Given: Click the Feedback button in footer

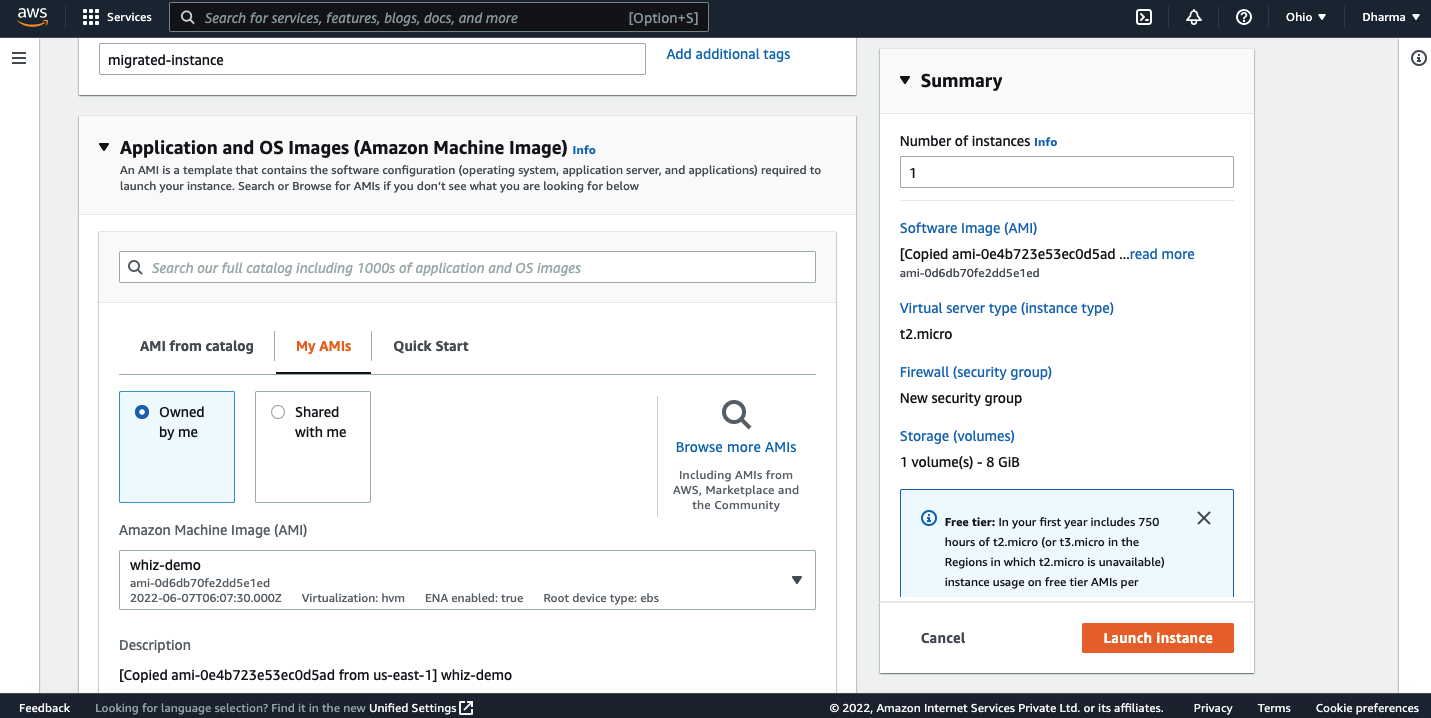Looking at the screenshot, I should 45,708.
